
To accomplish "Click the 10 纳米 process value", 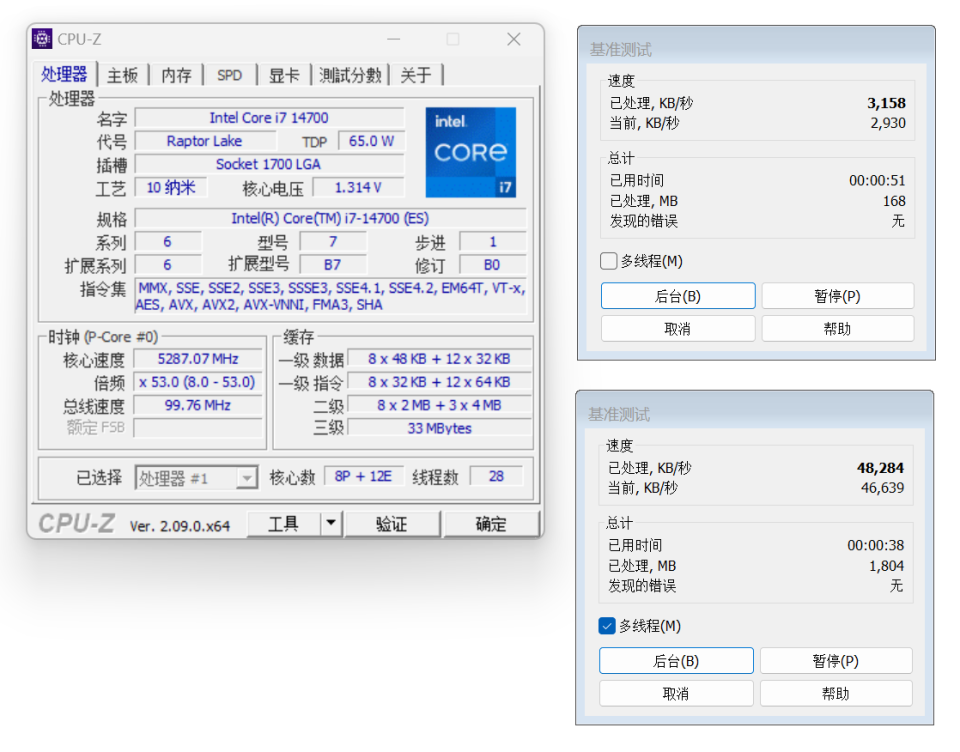I will click(x=171, y=187).
